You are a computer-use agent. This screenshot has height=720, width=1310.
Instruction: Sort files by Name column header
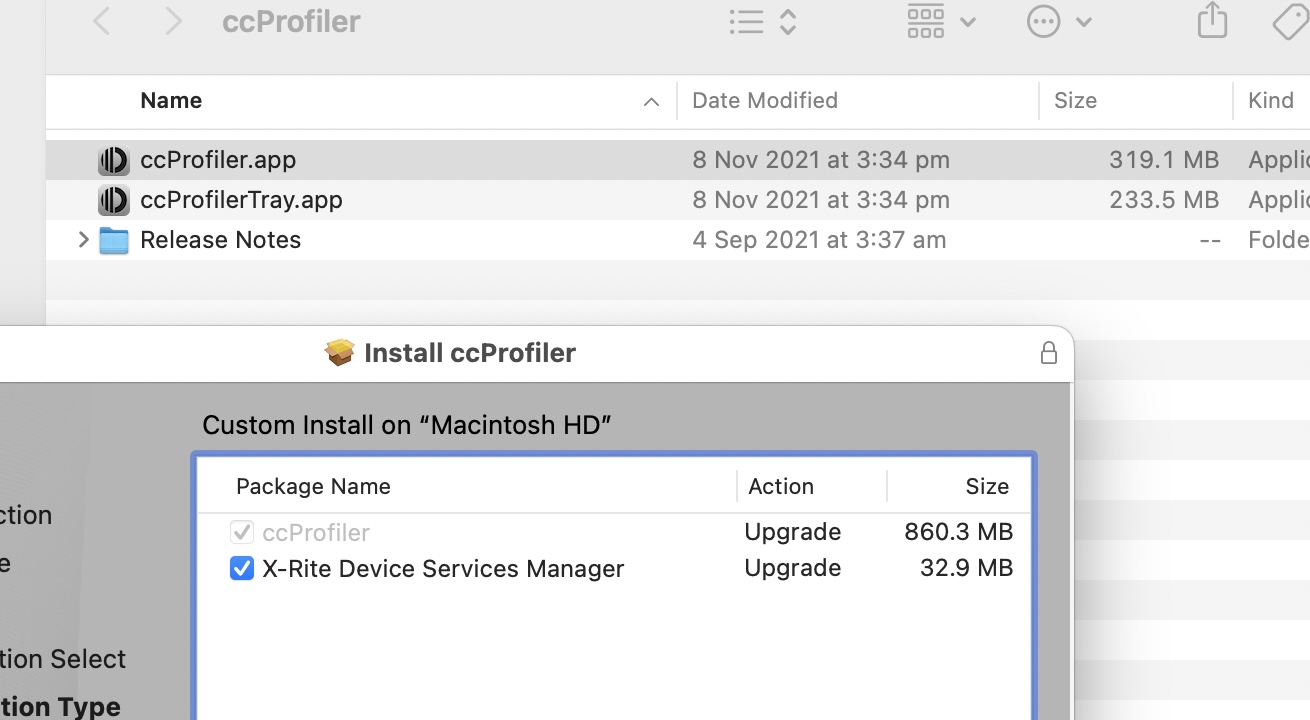pos(171,101)
